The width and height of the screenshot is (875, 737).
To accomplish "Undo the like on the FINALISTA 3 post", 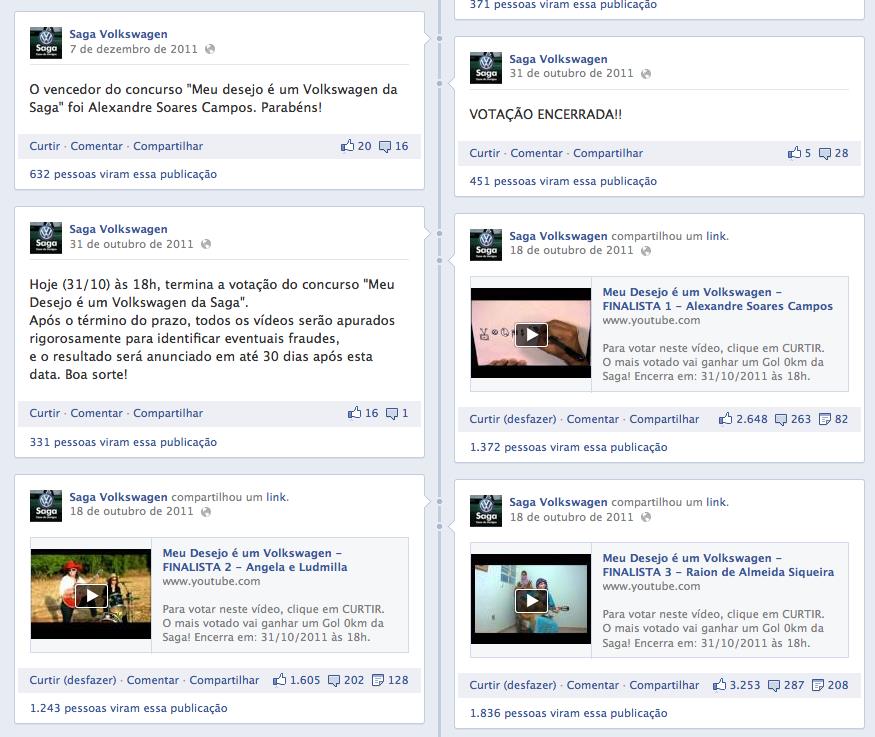I will tap(513, 685).
